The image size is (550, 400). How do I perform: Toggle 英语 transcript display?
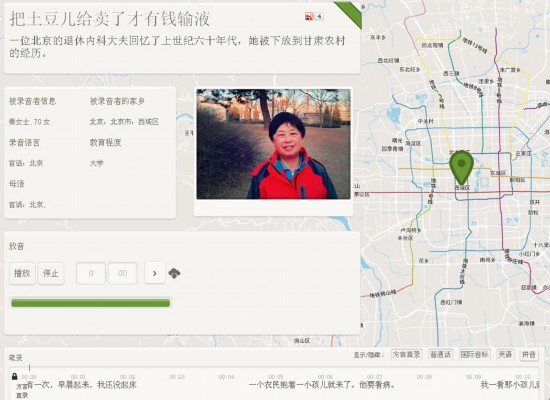point(505,354)
